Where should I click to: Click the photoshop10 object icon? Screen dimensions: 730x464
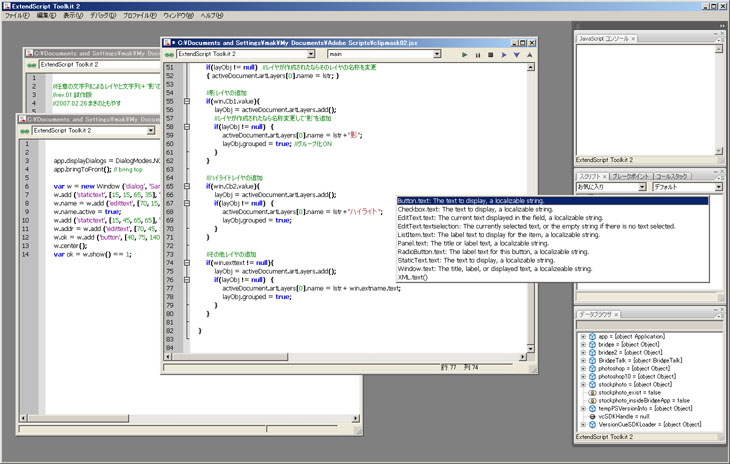click(592, 377)
